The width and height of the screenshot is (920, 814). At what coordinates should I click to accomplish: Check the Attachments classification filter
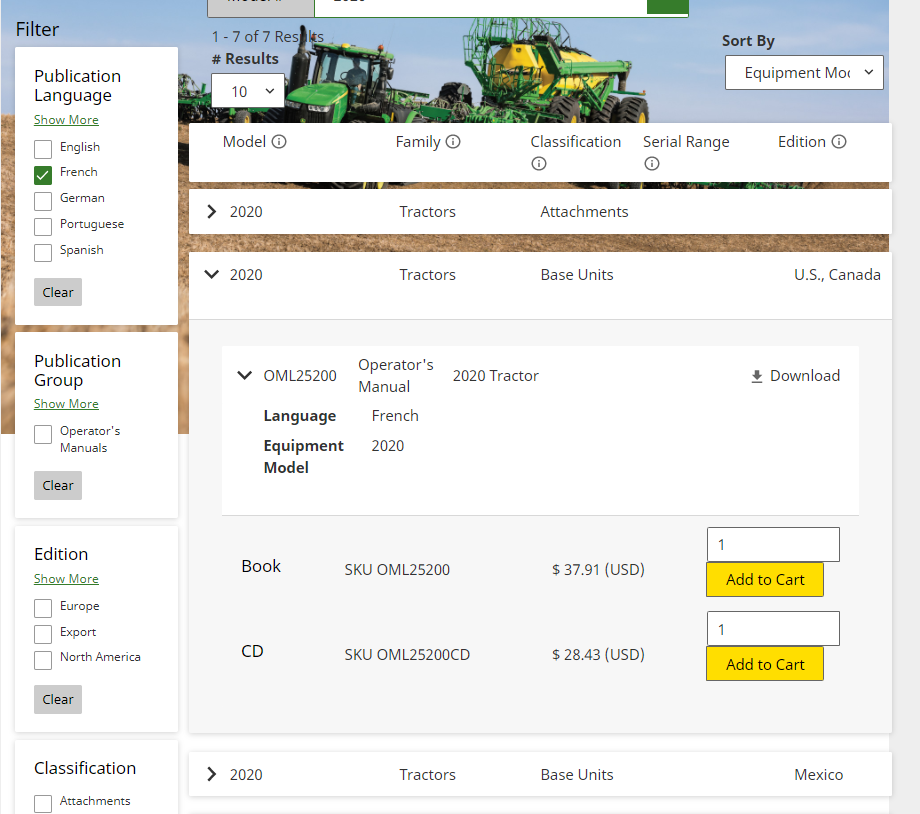tap(43, 803)
